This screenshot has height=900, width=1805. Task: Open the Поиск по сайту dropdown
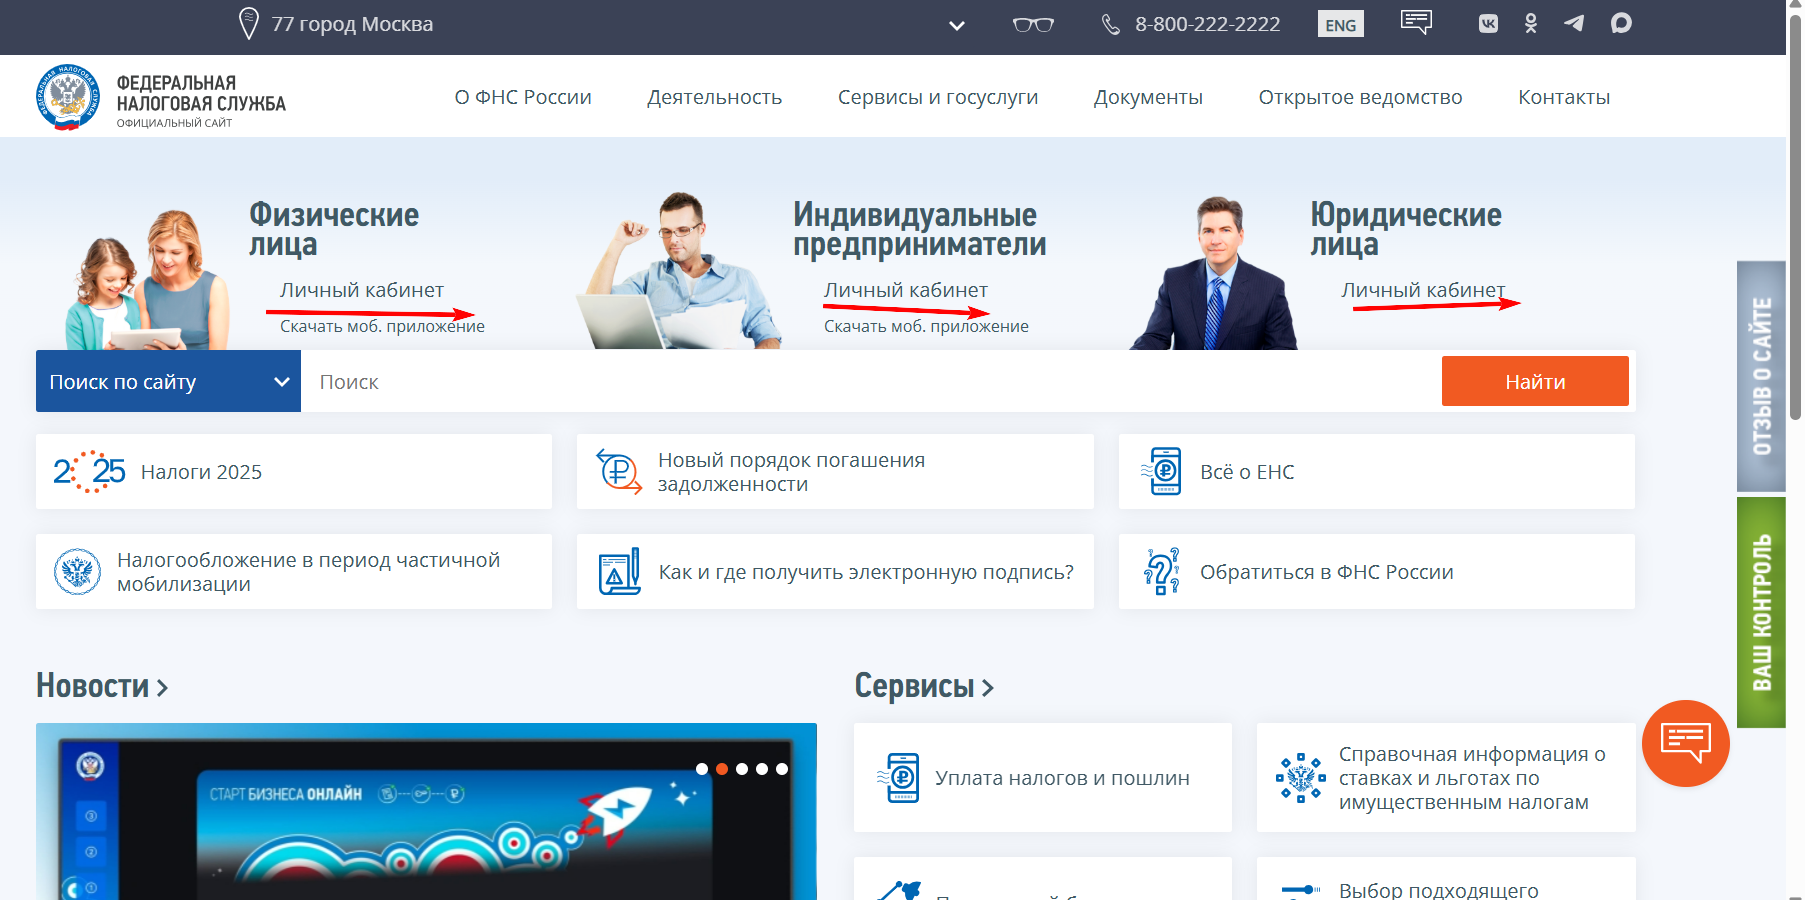[x=168, y=381]
